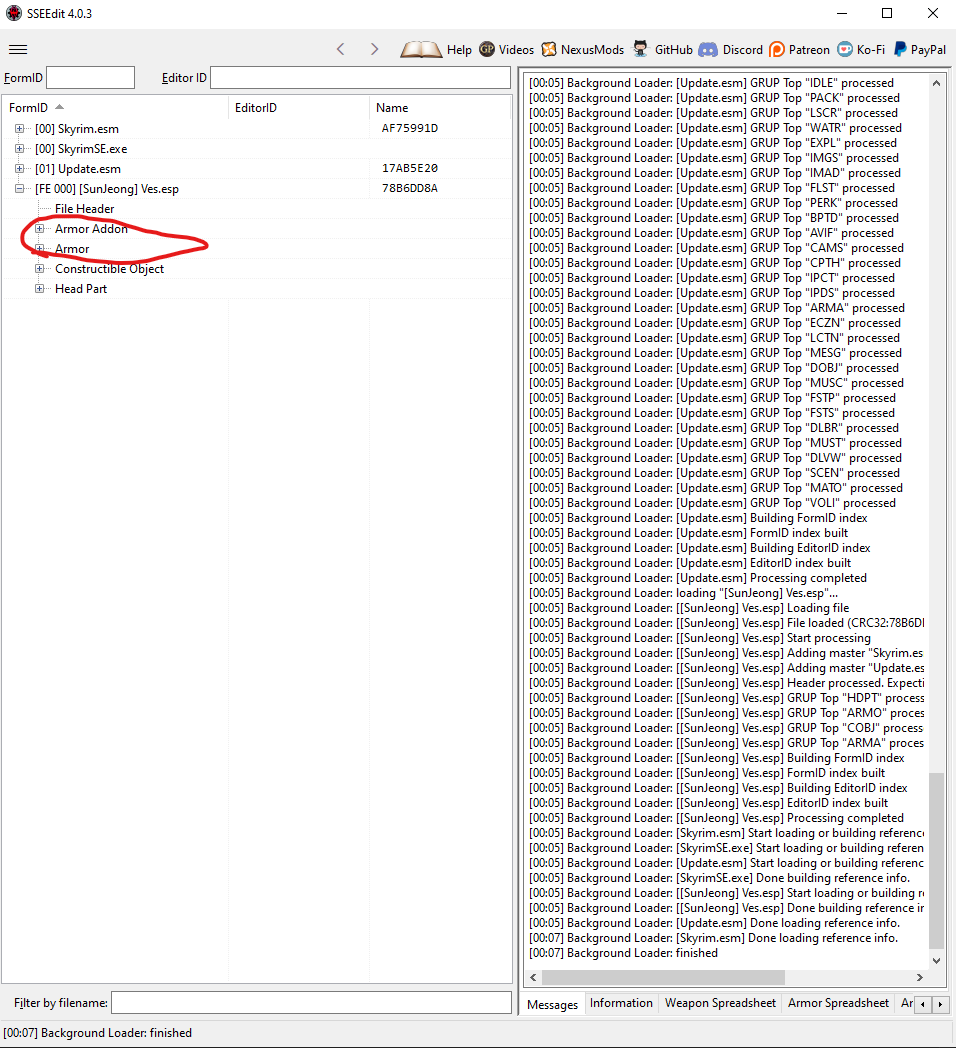Screen dimensions: 956x1048
Task: Click the NexusMods icon
Action: (549, 49)
